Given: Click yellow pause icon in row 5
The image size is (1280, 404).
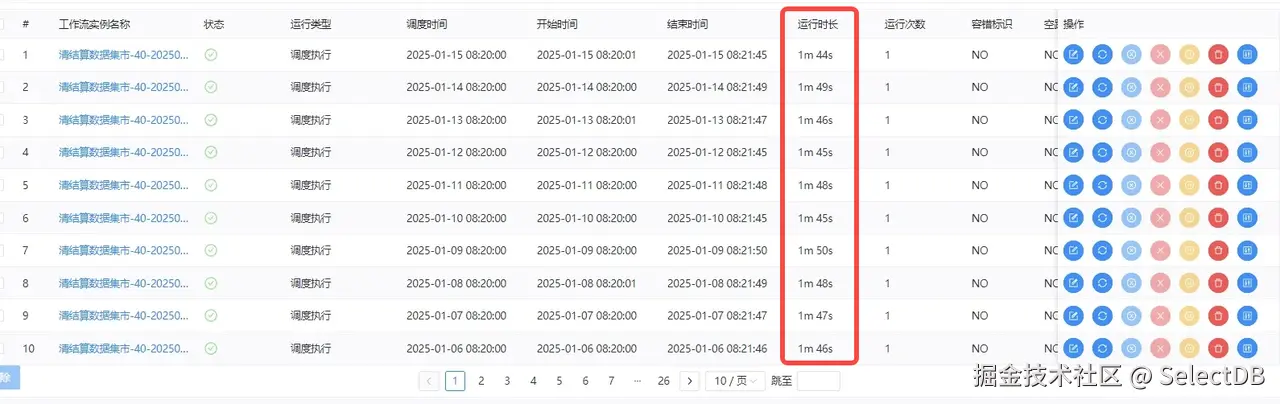Looking at the screenshot, I should tap(1189, 185).
